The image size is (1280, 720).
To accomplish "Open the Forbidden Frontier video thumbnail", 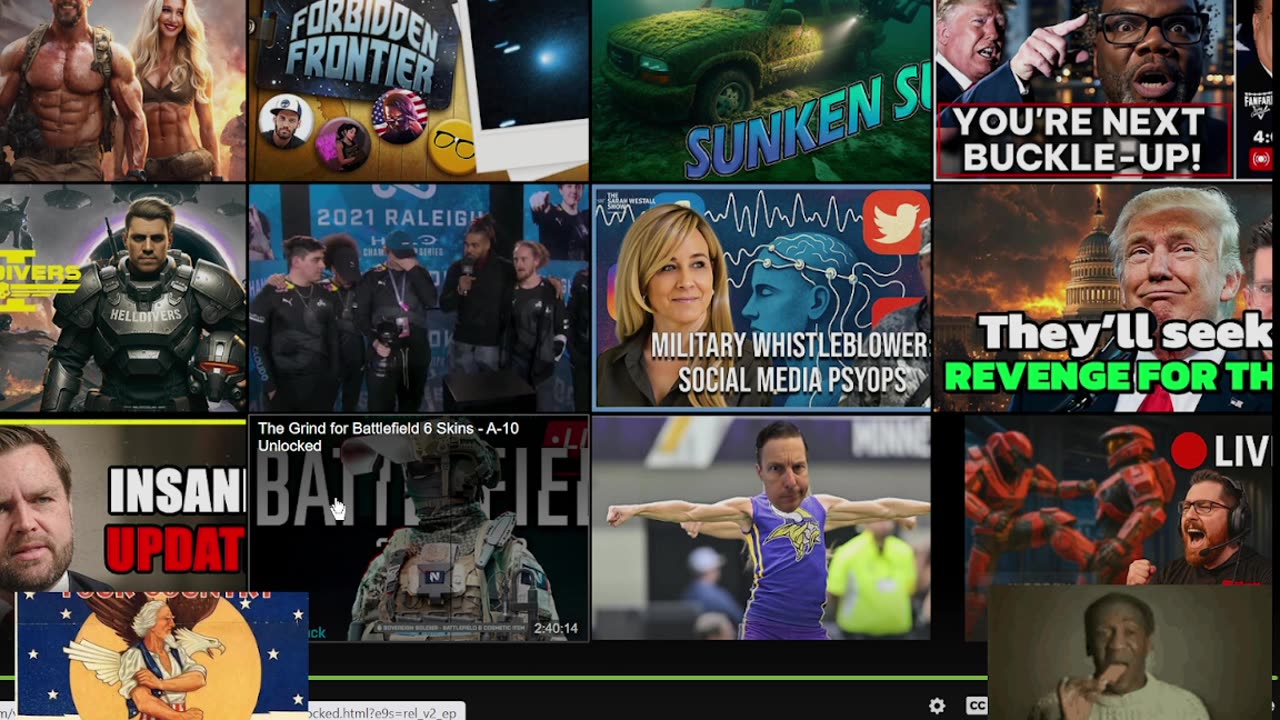I will 419,90.
